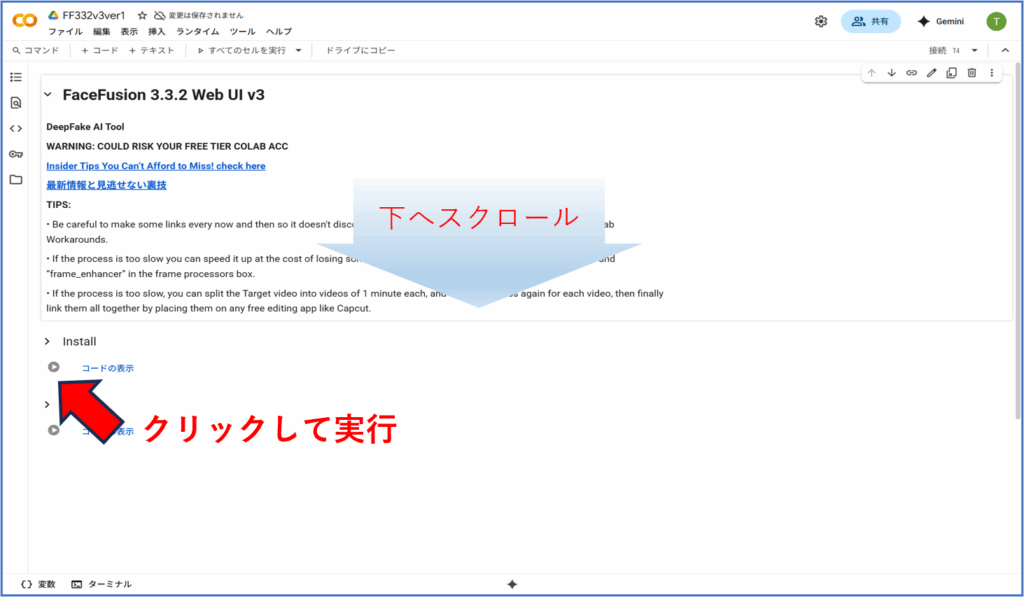1024x597 pixels.
Task: Click すべてのセルを実行 run all
Action: (x=242, y=50)
